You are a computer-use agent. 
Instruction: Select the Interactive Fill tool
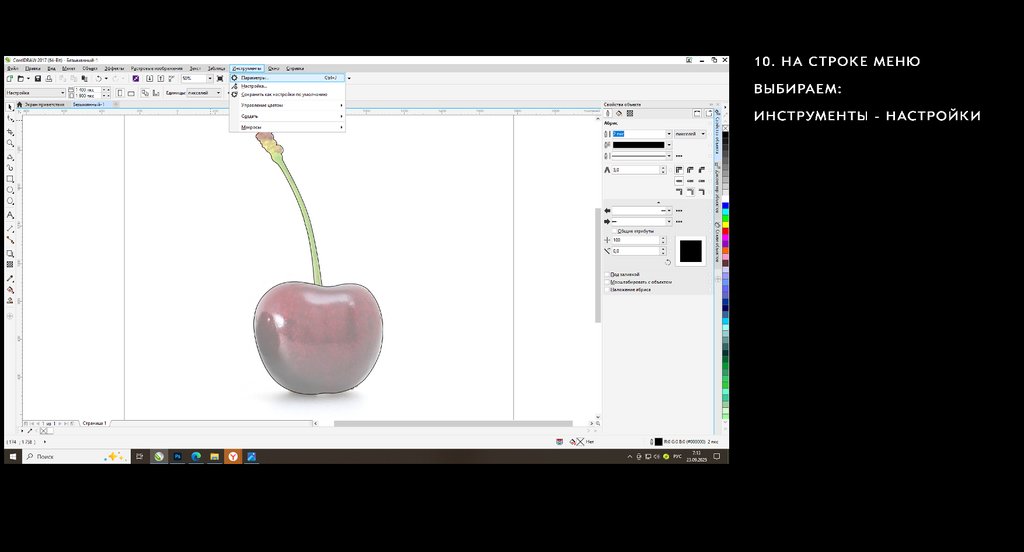click(10, 289)
